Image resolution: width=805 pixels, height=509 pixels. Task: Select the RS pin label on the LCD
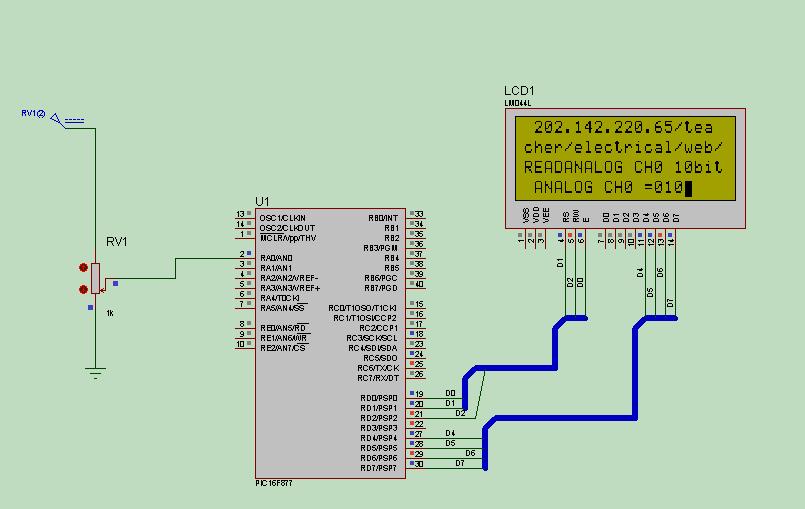pos(566,217)
